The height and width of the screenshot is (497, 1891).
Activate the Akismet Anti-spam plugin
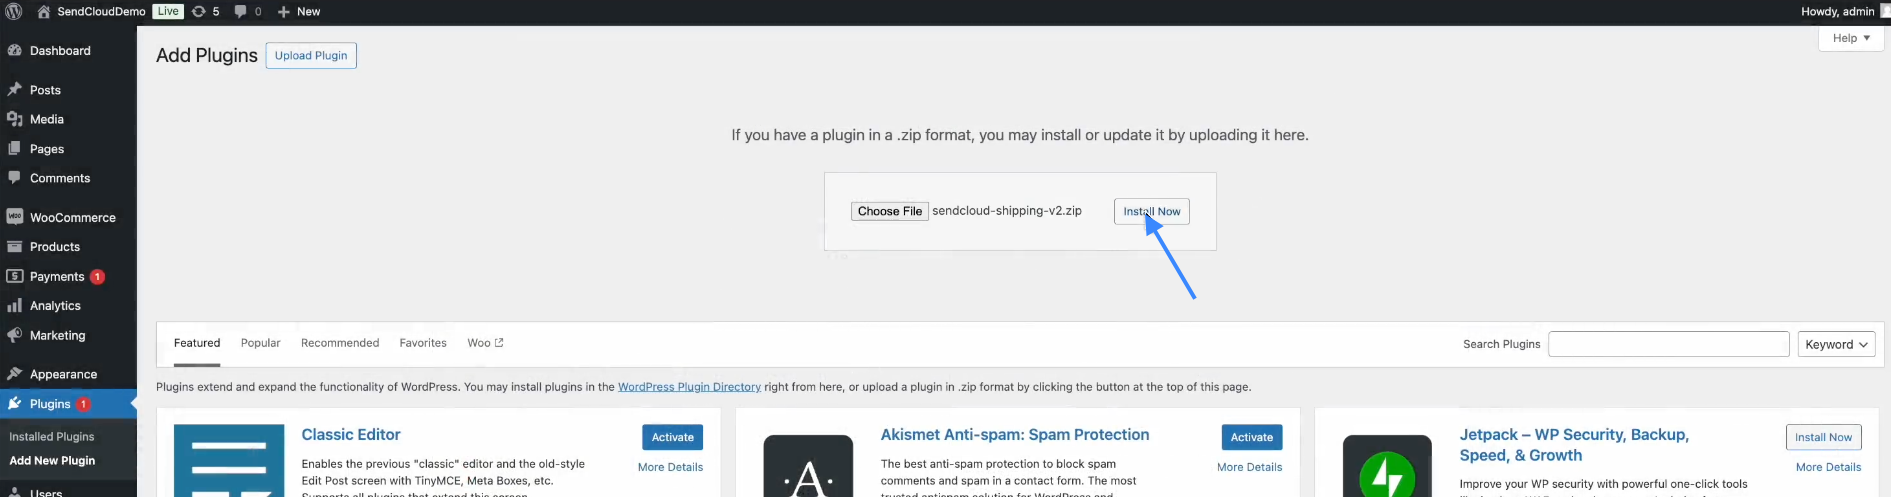[1252, 437]
